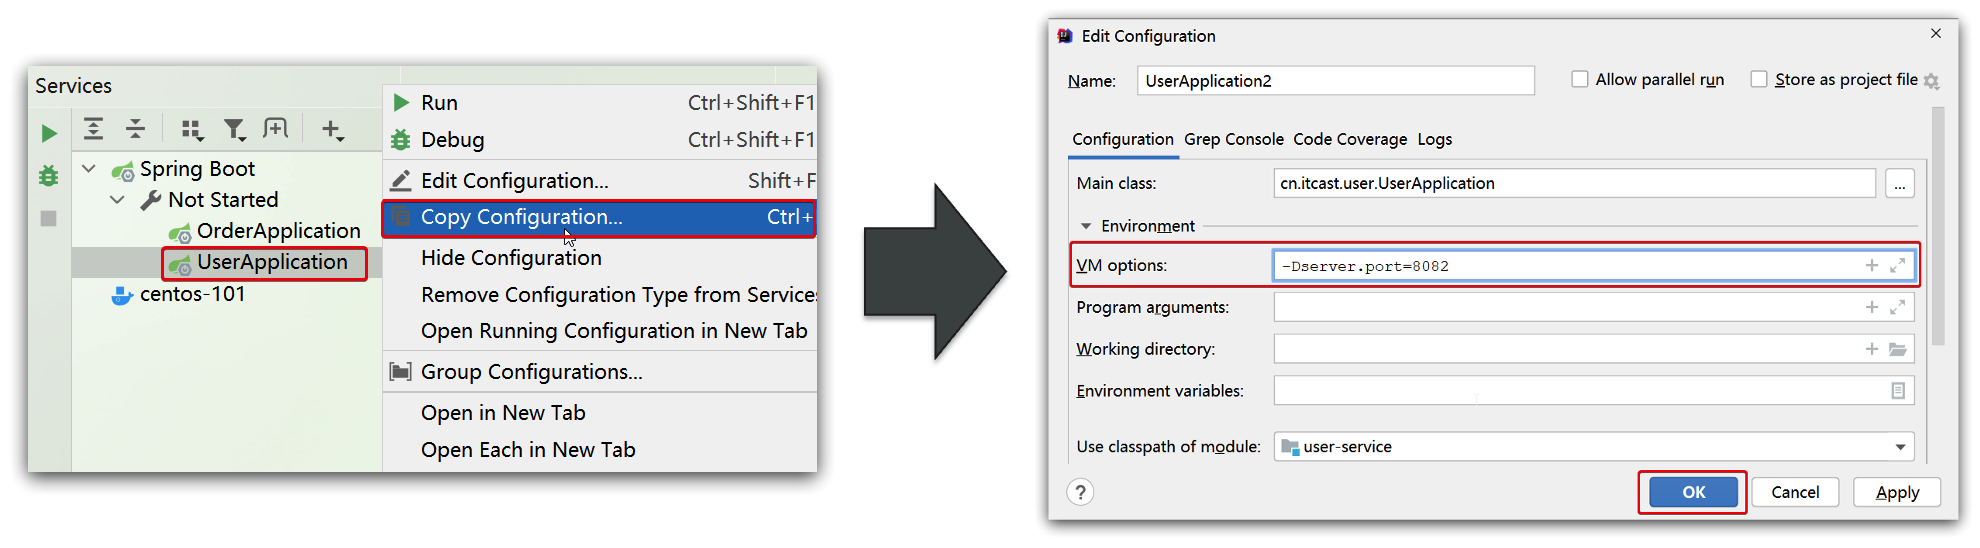This screenshot has height=548, width=1980.
Task: Click the Apply button
Action: [1896, 492]
